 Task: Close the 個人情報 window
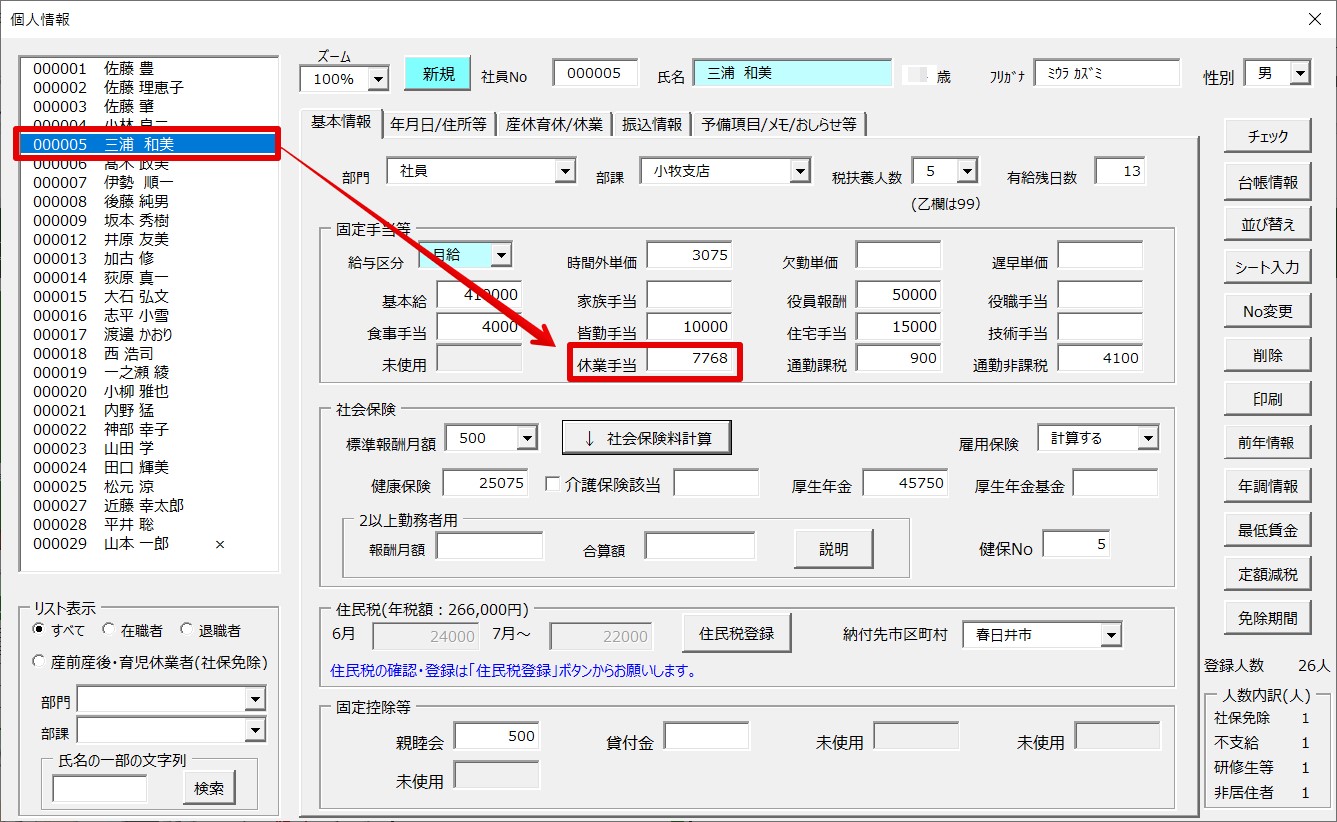[x=1314, y=19]
